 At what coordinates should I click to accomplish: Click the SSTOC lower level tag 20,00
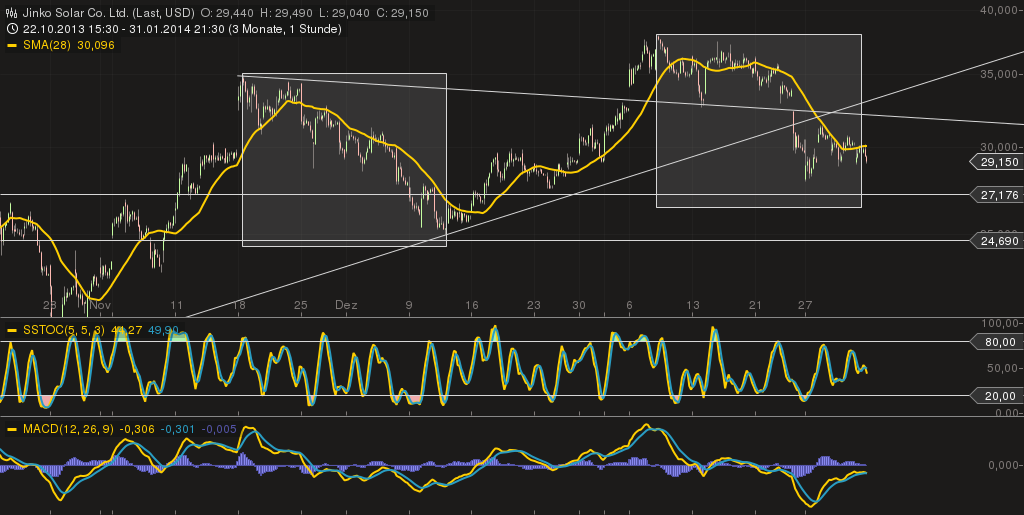[x=997, y=396]
